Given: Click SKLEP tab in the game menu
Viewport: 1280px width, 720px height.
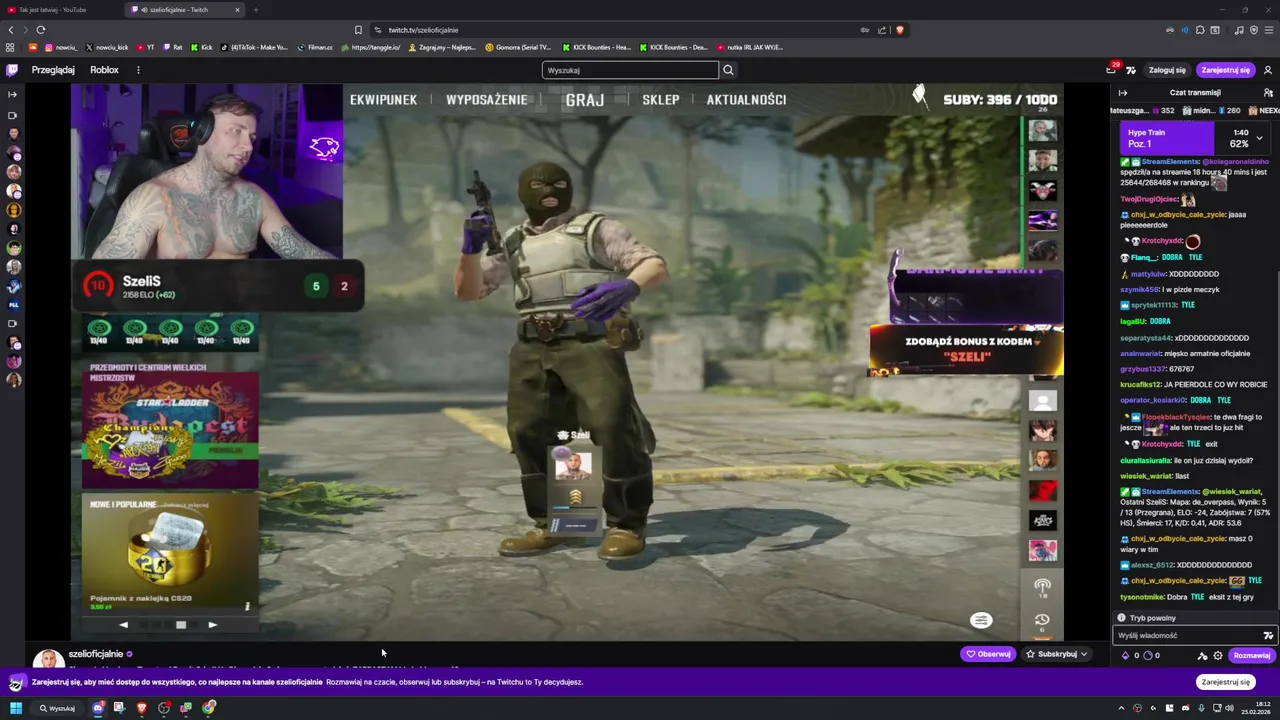Looking at the screenshot, I should [x=660, y=100].
